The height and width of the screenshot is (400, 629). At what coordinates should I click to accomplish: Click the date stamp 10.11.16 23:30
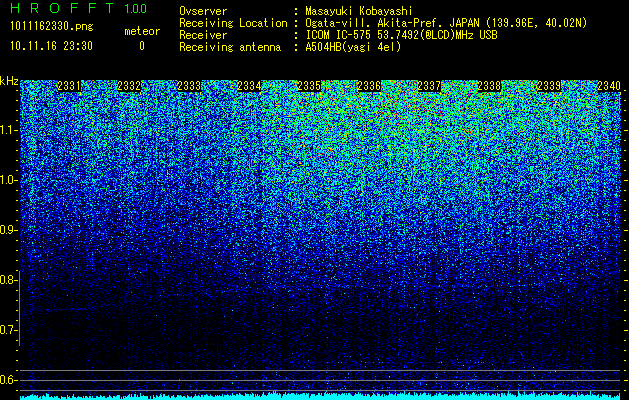tap(51, 46)
